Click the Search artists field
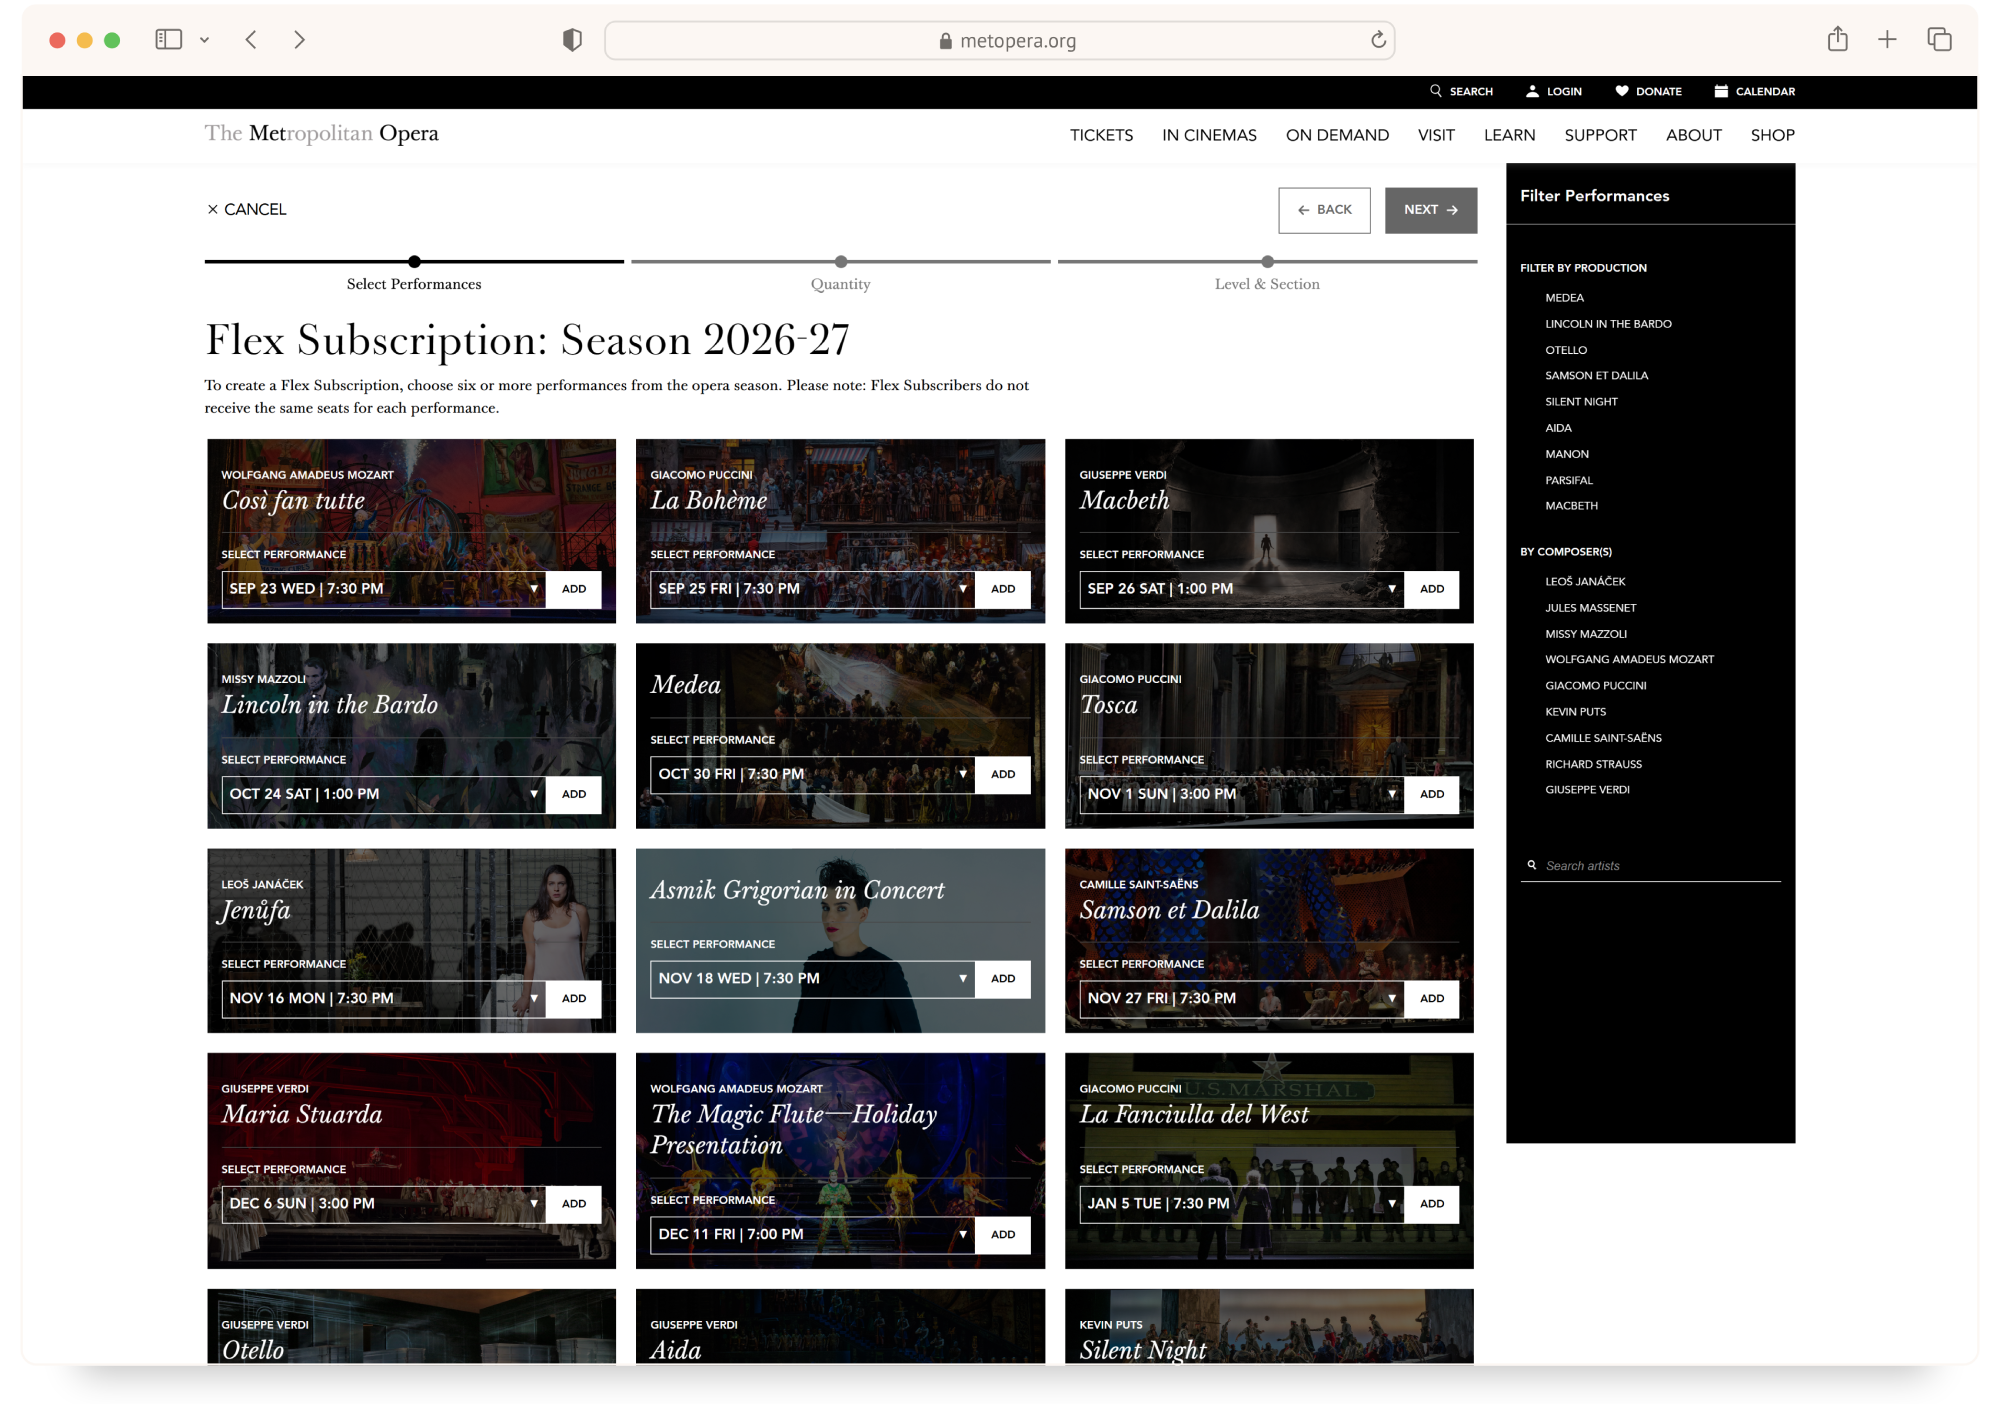This screenshot has height=1404, width=2000. pyautogui.click(x=1650, y=866)
